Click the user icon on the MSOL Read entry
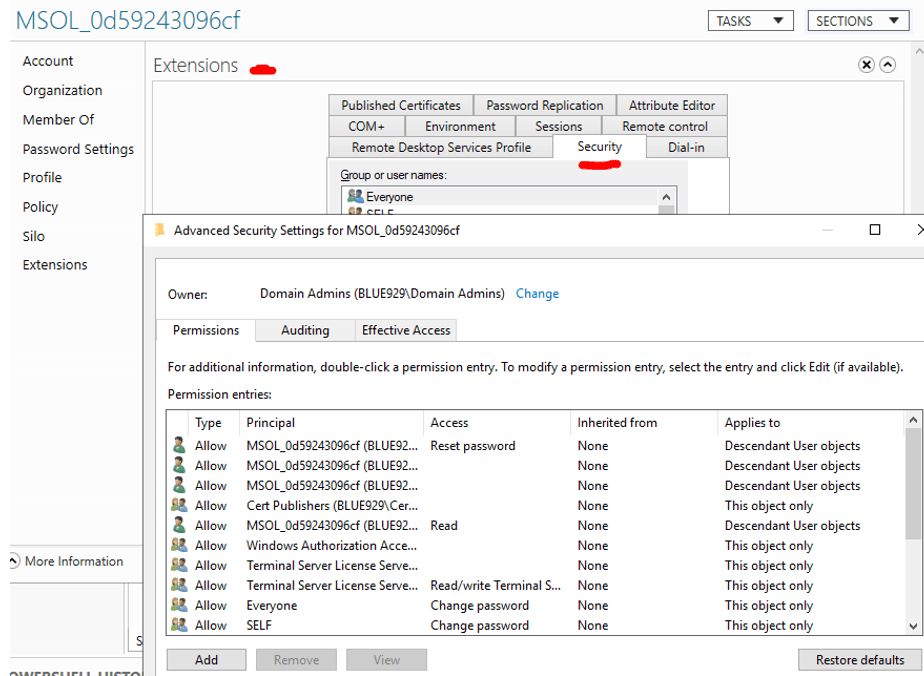924x676 pixels. tap(179, 526)
